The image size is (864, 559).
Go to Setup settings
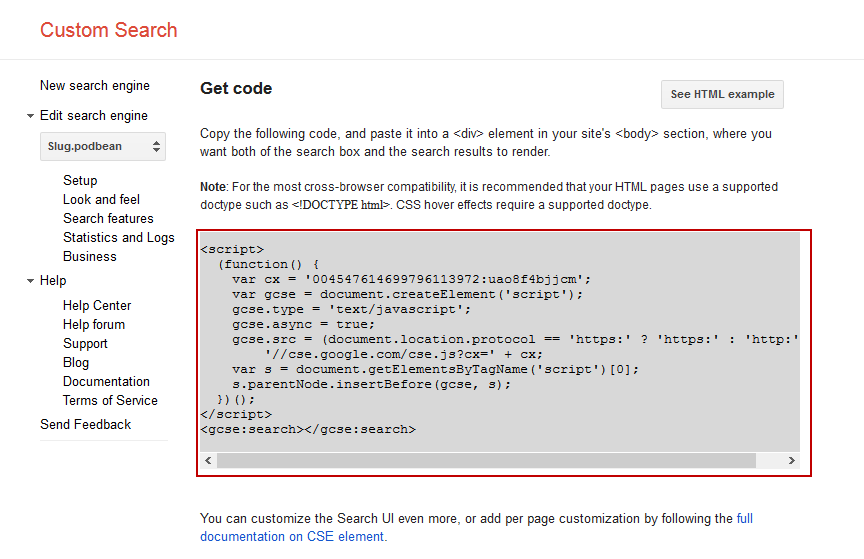point(80,180)
